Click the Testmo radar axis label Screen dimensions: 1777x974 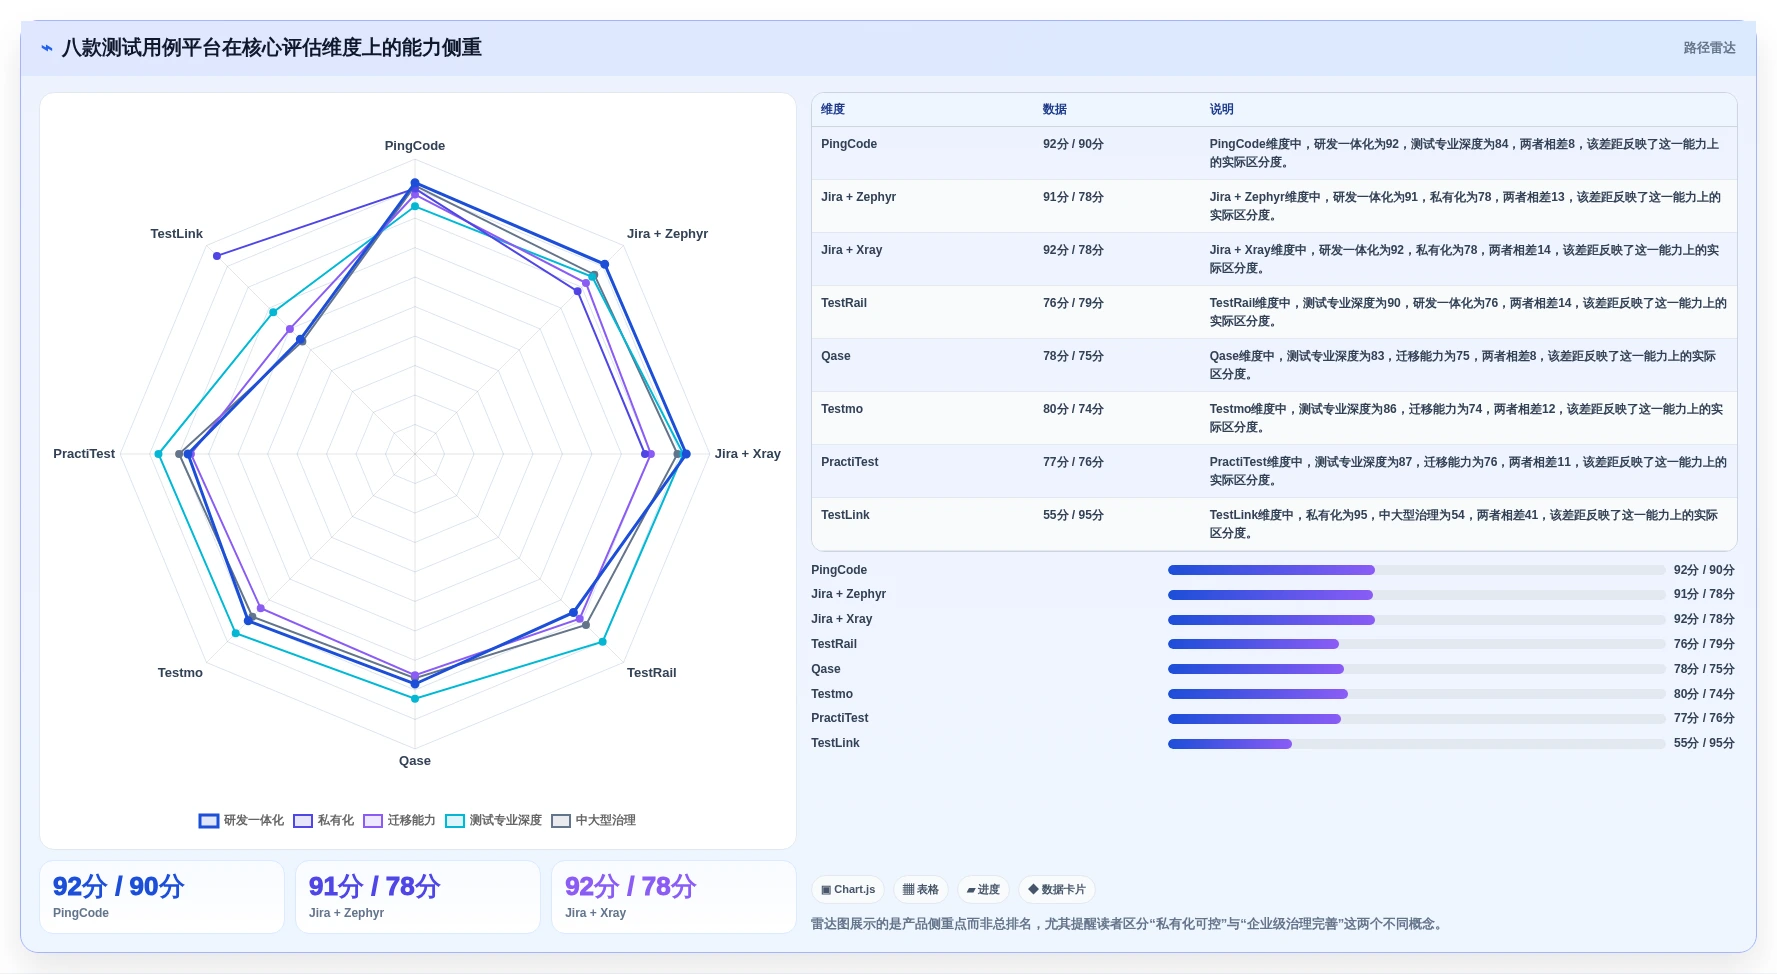click(x=180, y=673)
